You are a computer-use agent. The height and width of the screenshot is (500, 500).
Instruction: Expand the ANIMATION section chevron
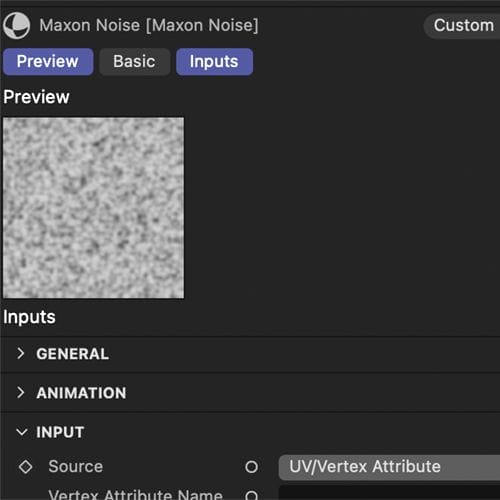pyautogui.click(x=21, y=393)
